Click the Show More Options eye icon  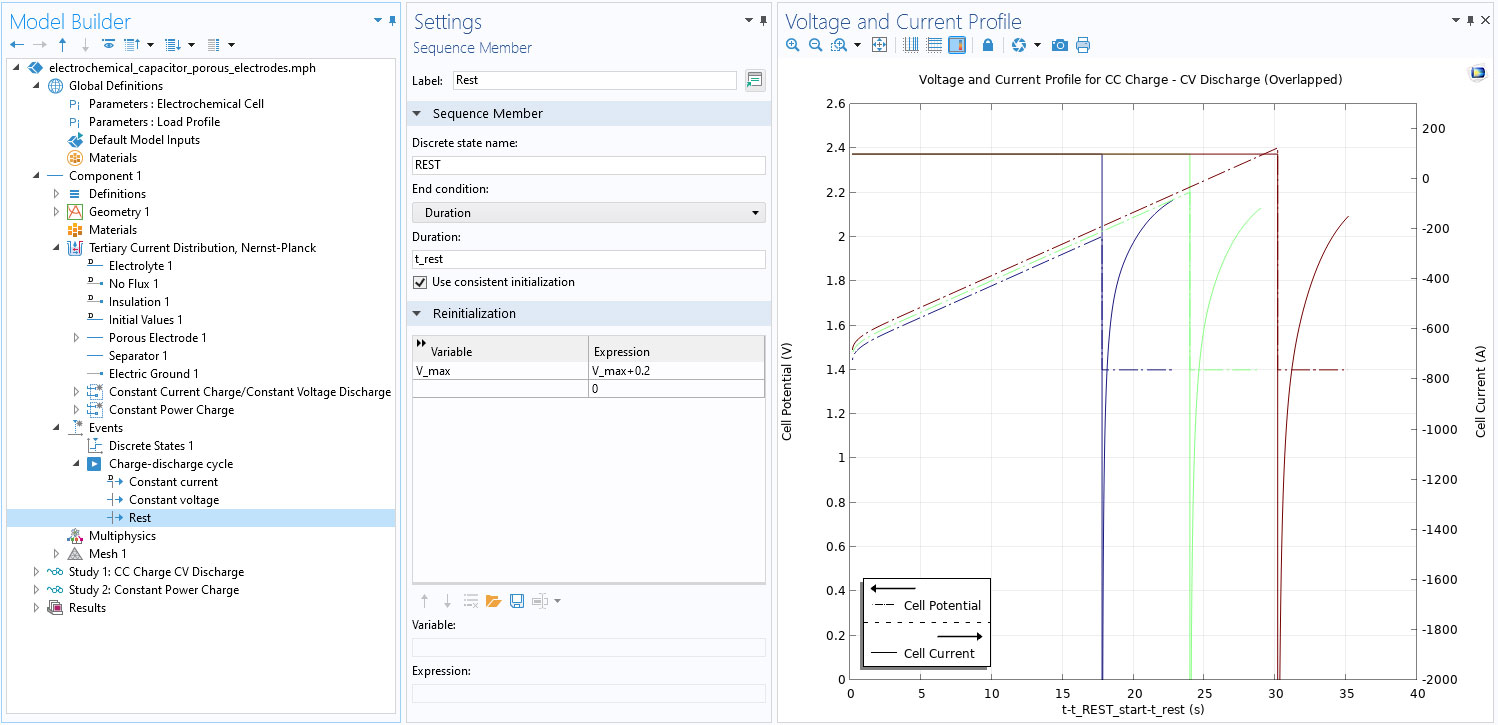click(108, 45)
